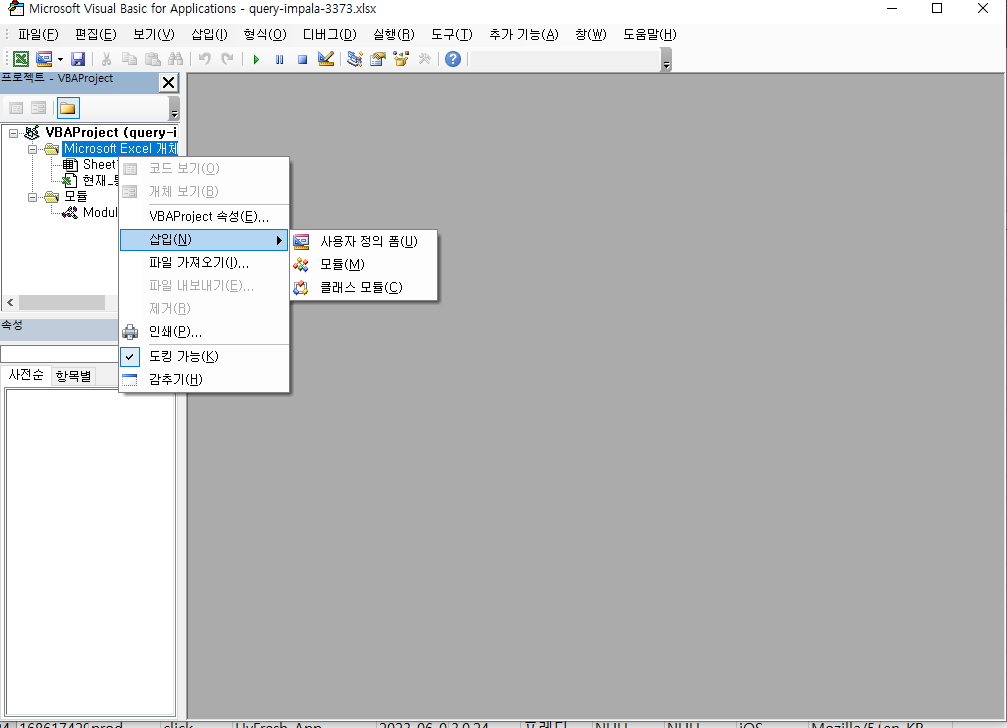Image resolution: width=1007 pixels, height=728 pixels.
Task: Collapse the 모듈 folder node
Action: tap(32, 197)
